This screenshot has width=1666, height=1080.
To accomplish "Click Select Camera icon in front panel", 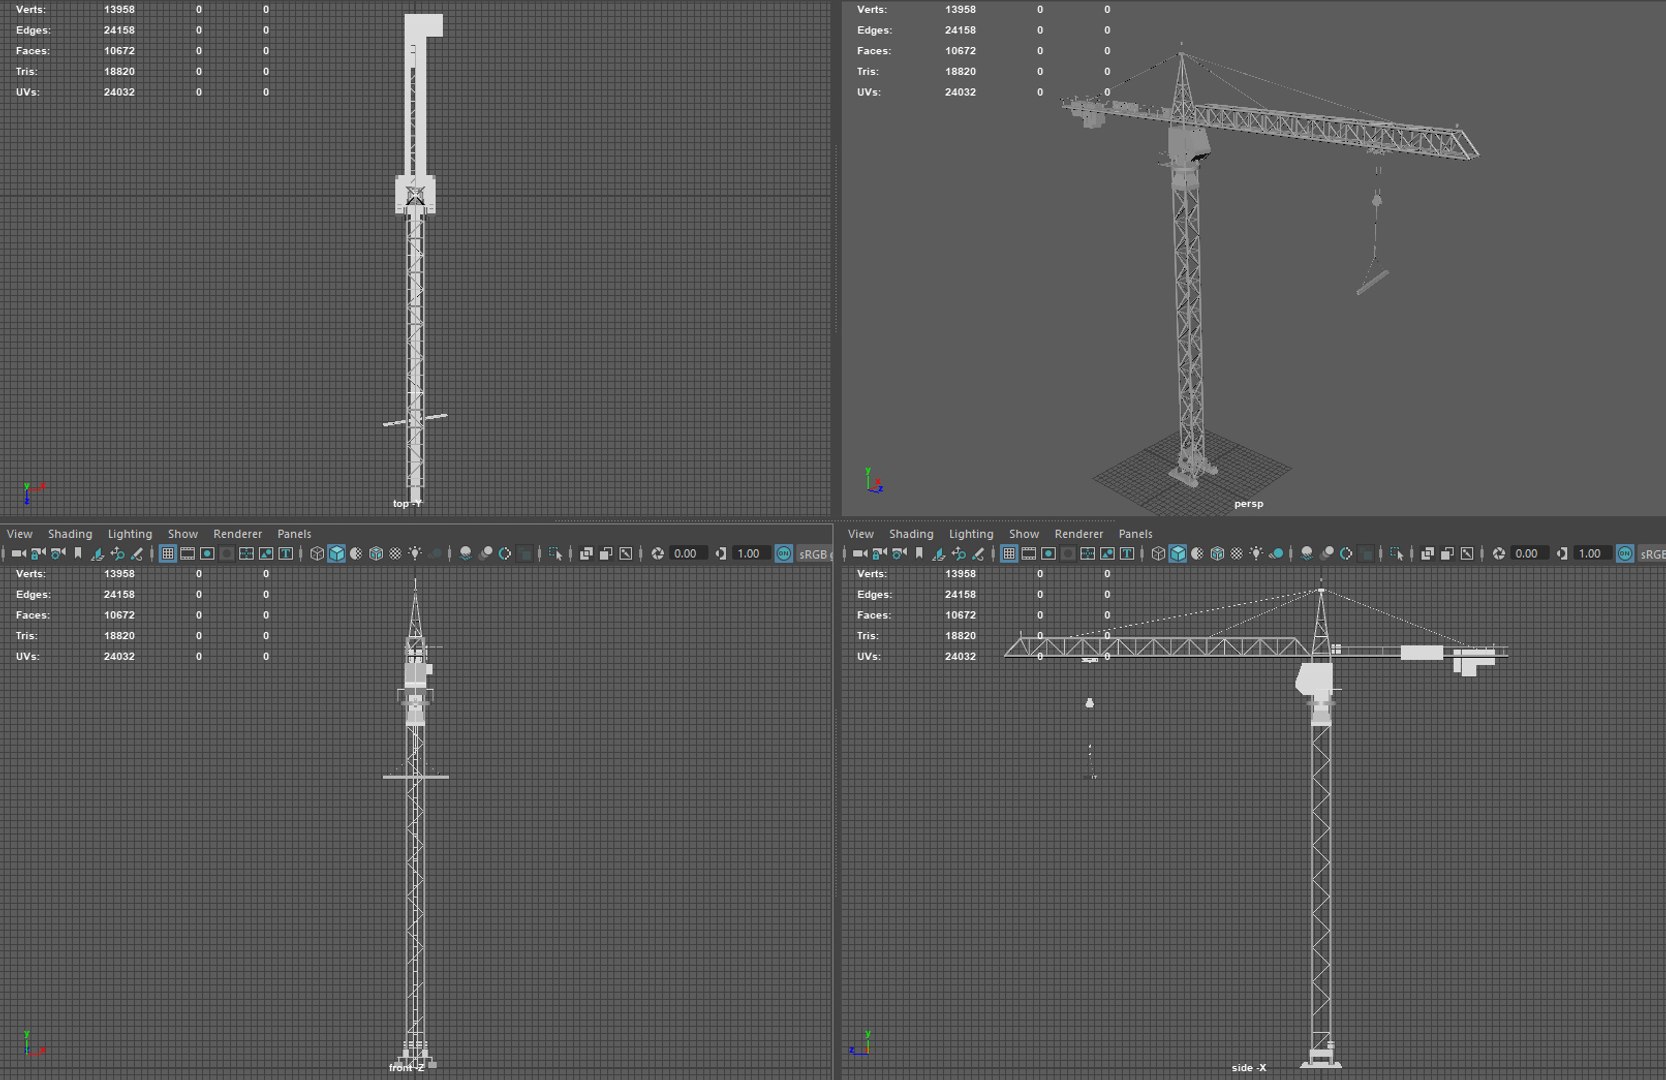I will click(19, 553).
